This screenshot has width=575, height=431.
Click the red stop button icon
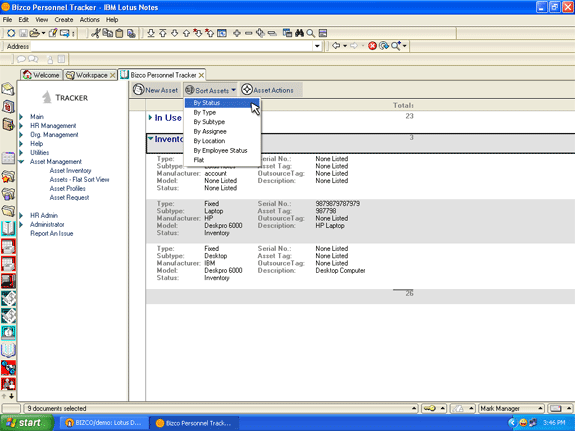point(372,46)
